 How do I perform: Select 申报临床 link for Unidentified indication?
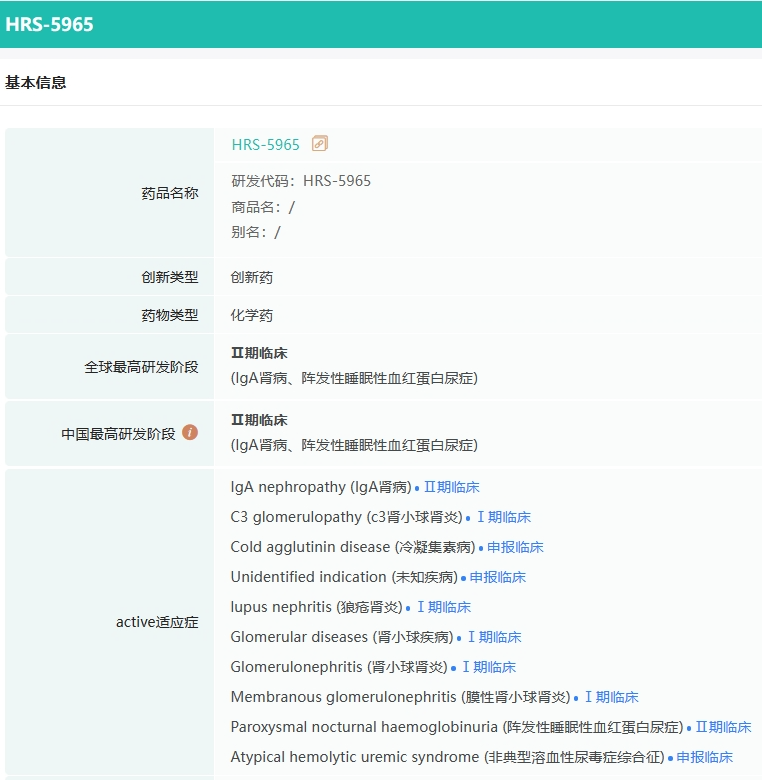(x=497, y=577)
